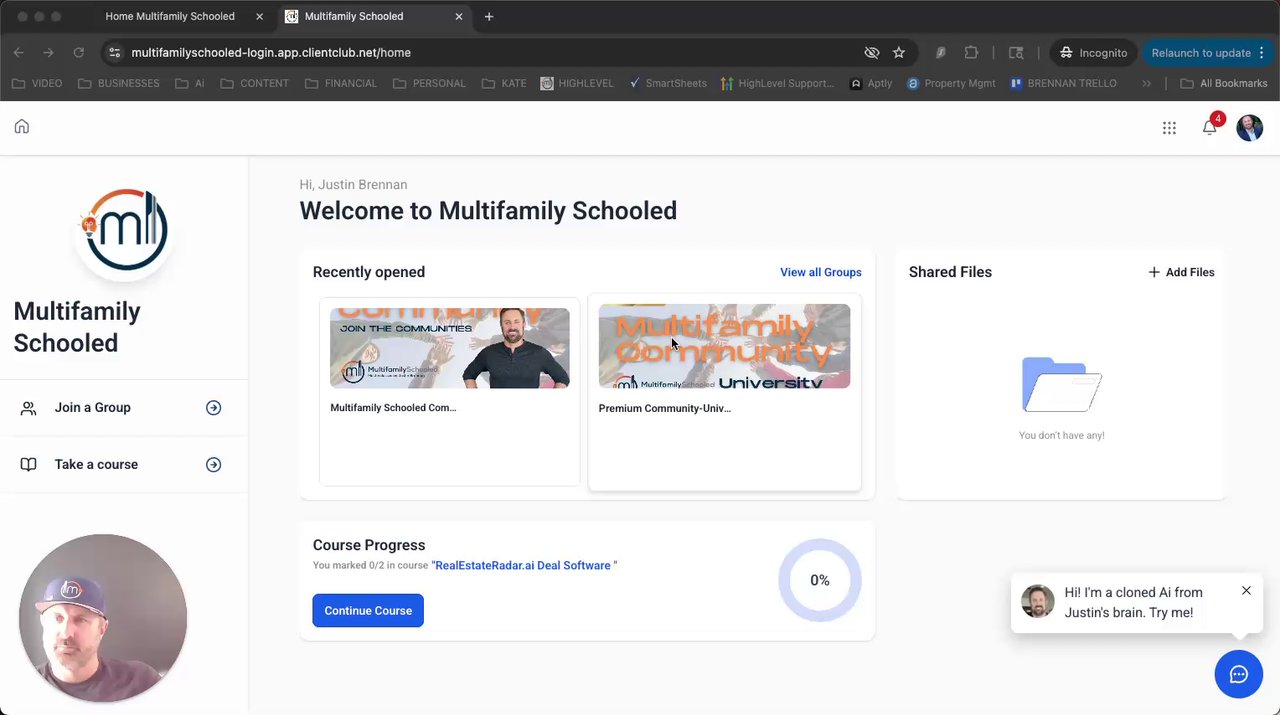Open the All Bookmarks folder
Image resolution: width=1280 pixels, height=715 pixels.
[x=1223, y=83]
